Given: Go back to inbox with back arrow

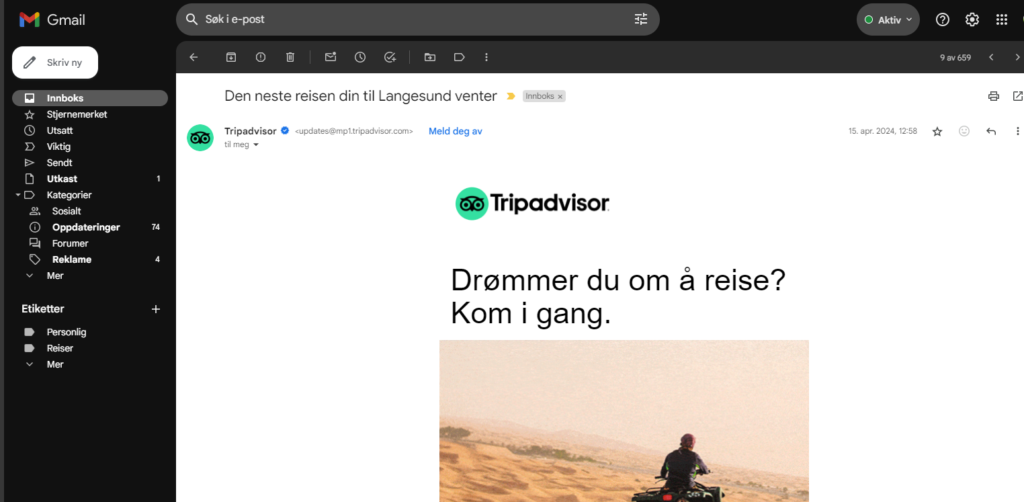Looking at the screenshot, I should tap(194, 57).
